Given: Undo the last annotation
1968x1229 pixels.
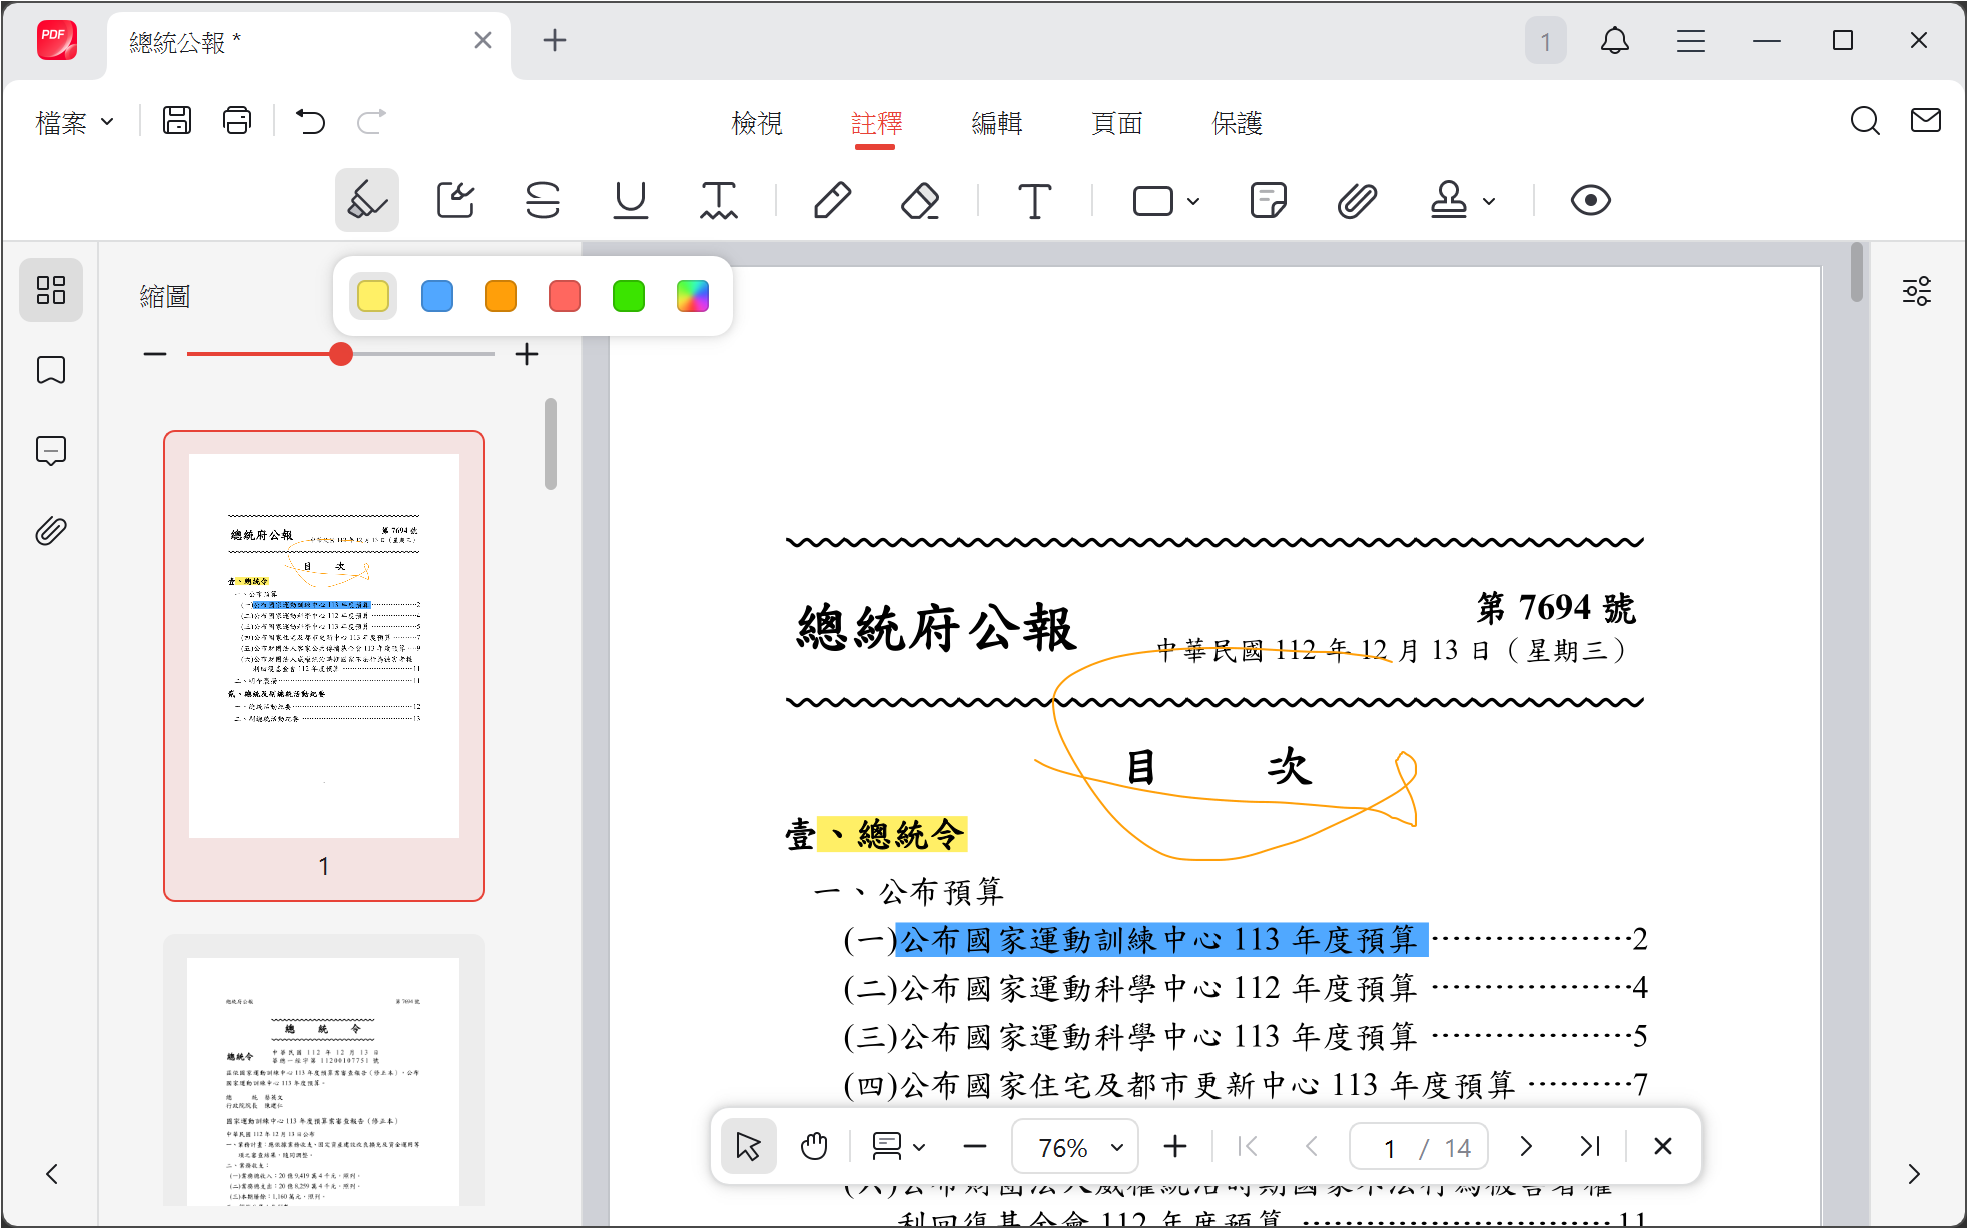Looking at the screenshot, I should pyautogui.click(x=310, y=121).
